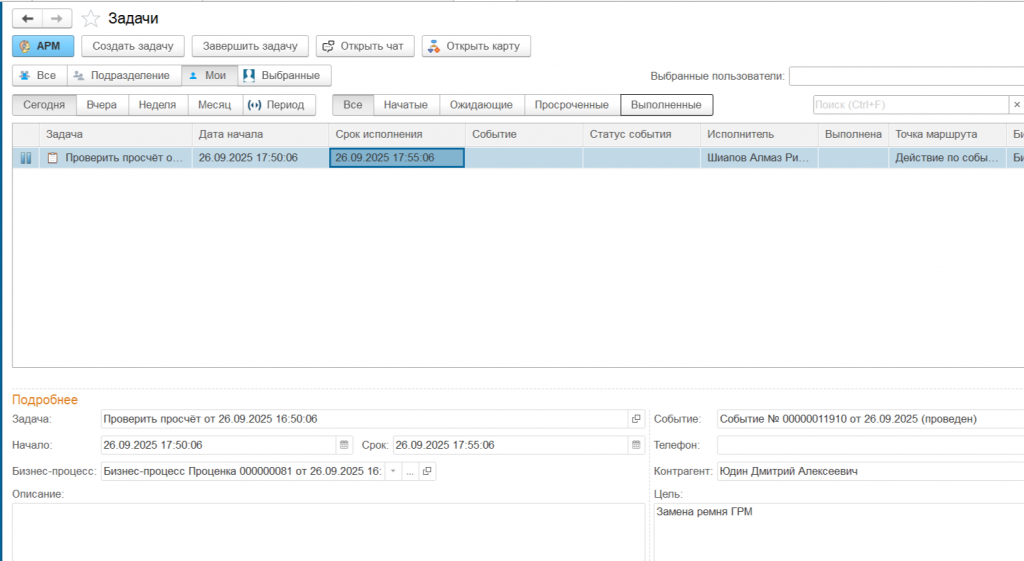Switch task filter to Подразделение
The width and height of the screenshot is (1024, 561).
[x=123, y=75]
